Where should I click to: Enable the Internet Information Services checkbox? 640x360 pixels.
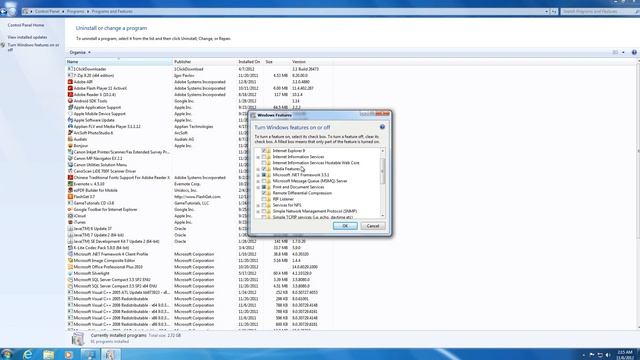click(264, 157)
